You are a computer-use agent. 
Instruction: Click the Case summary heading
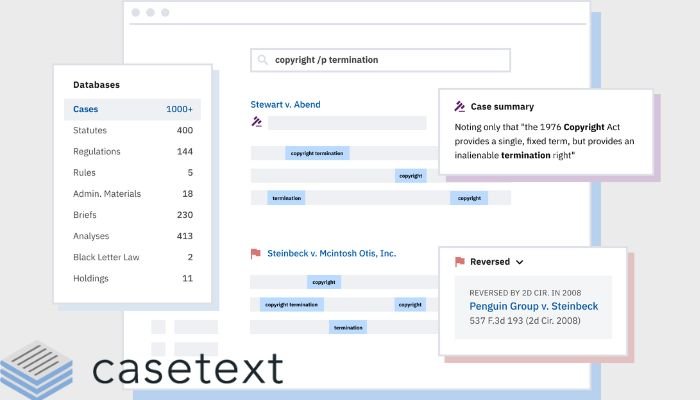click(502, 107)
